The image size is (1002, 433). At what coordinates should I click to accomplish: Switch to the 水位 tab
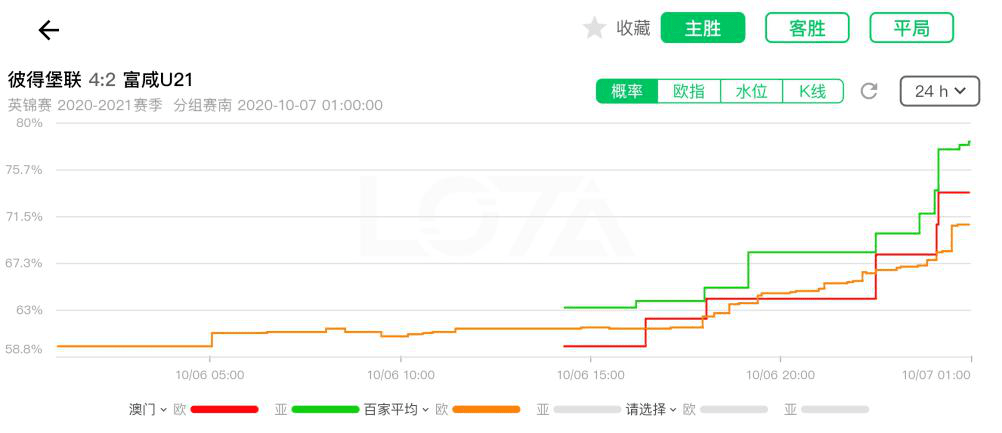pos(751,91)
